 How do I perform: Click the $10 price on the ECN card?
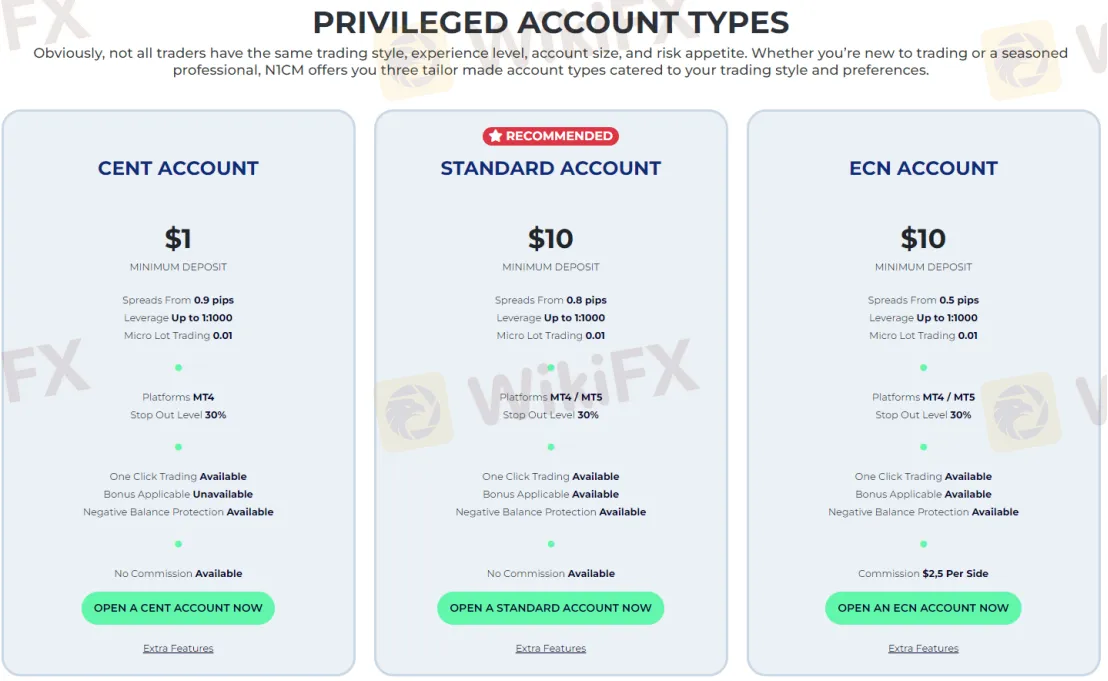[x=922, y=239]
